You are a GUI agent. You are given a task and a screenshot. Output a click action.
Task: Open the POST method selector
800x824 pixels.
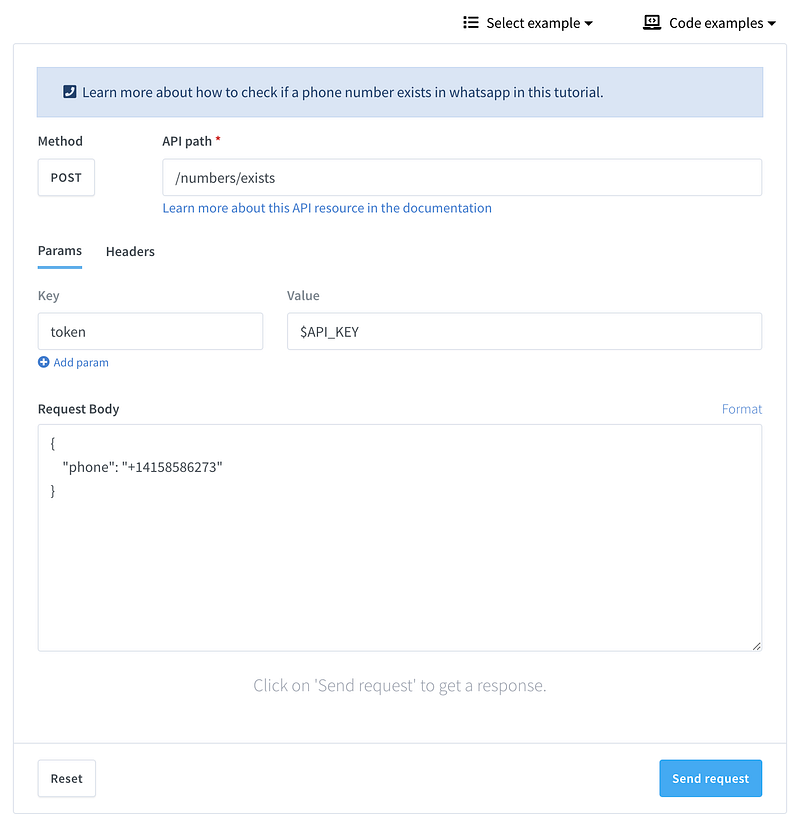click(x=66, y=178)
